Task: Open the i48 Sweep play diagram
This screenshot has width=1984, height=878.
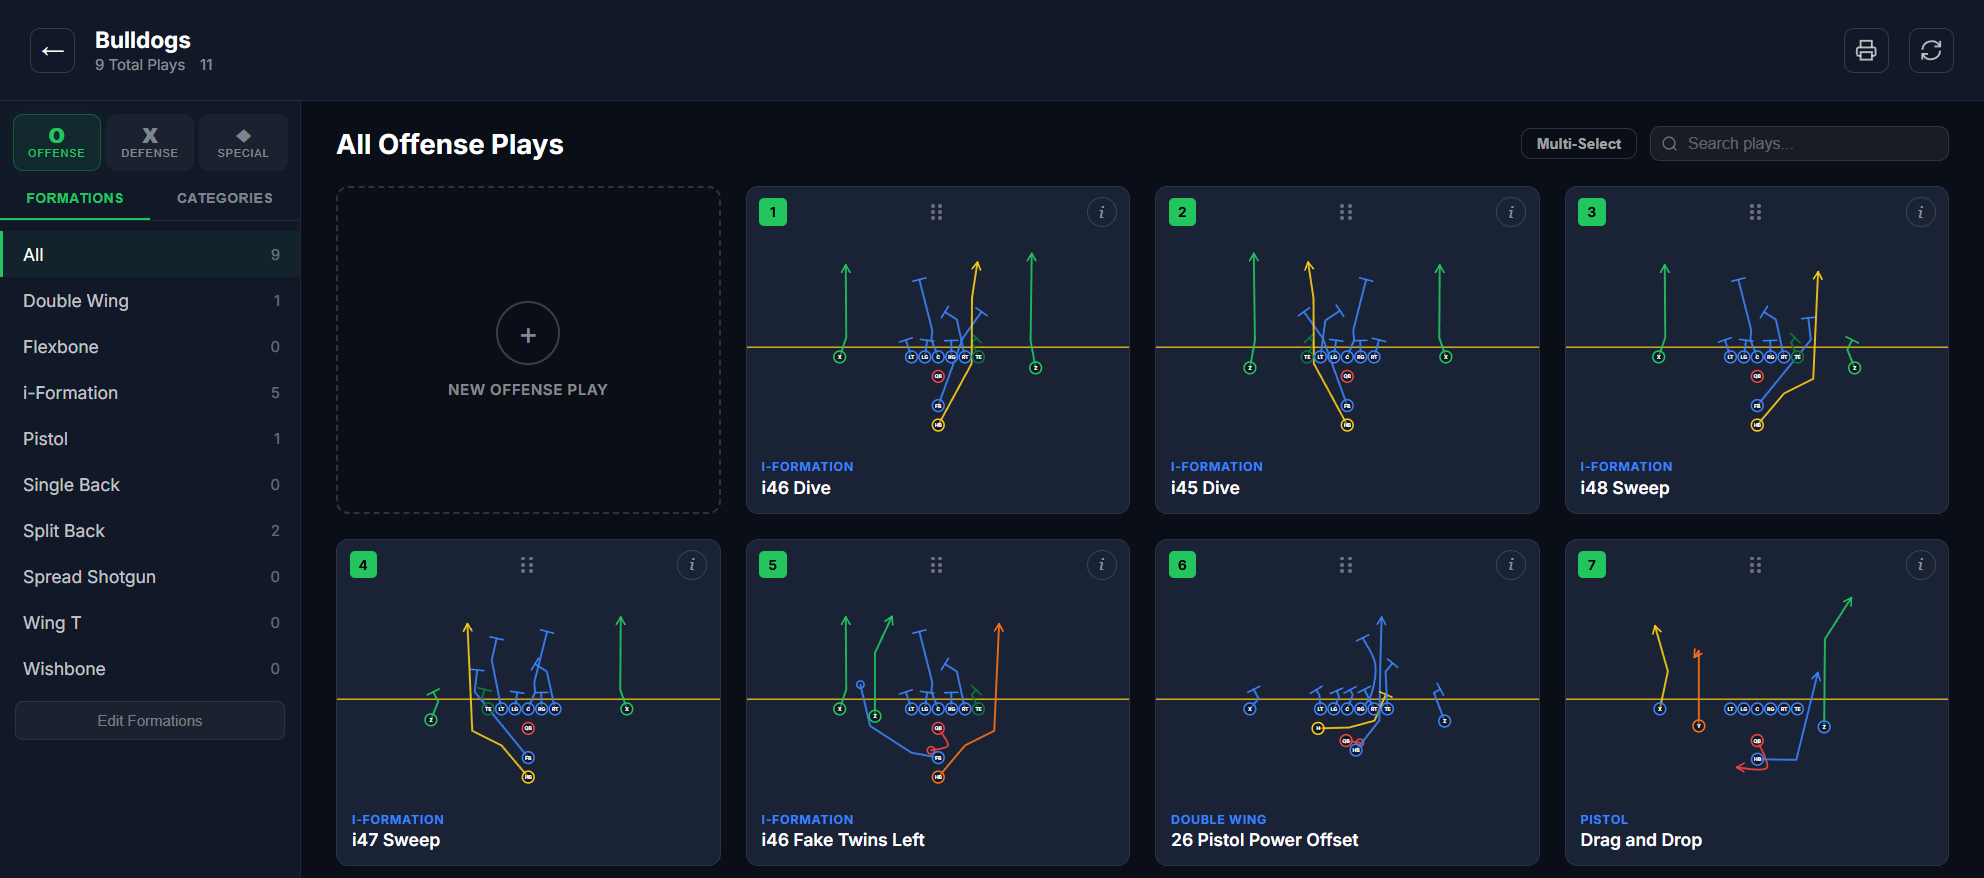Action: [1757, 340]
